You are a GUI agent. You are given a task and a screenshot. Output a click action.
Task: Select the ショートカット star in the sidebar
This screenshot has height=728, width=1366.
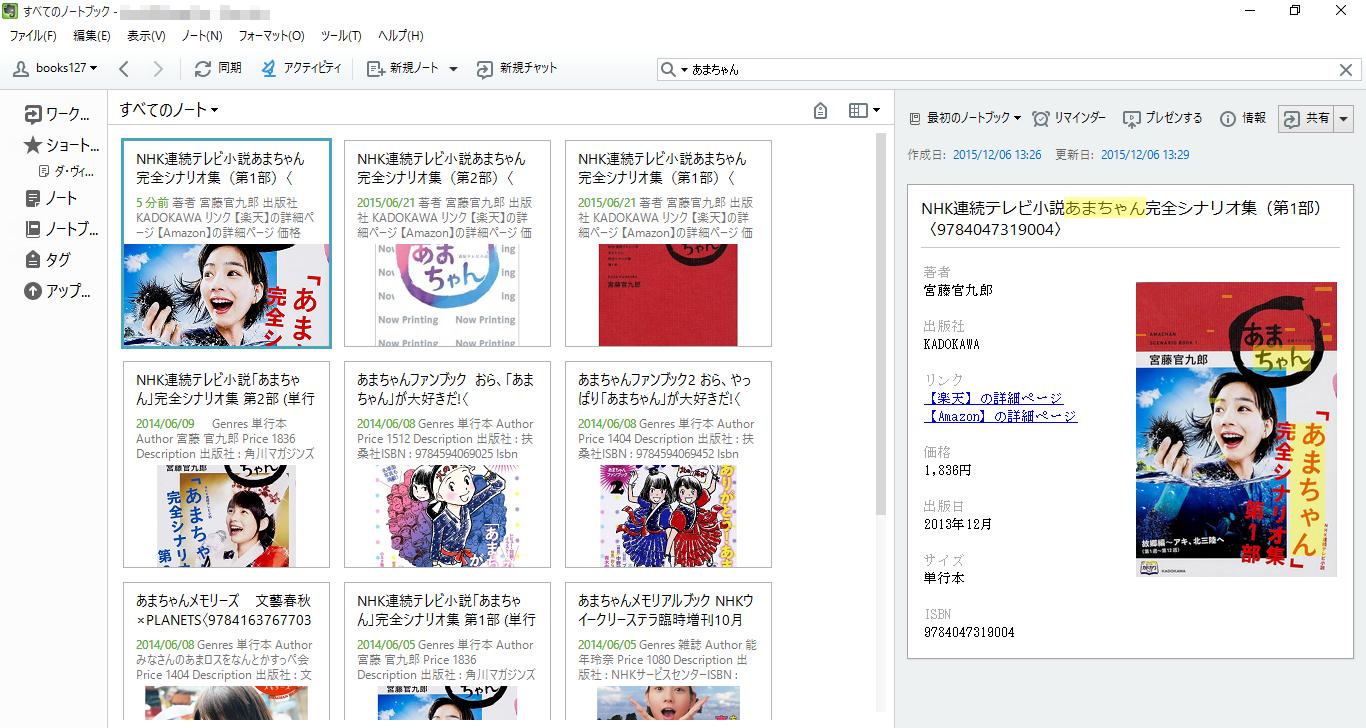[60, 145]
